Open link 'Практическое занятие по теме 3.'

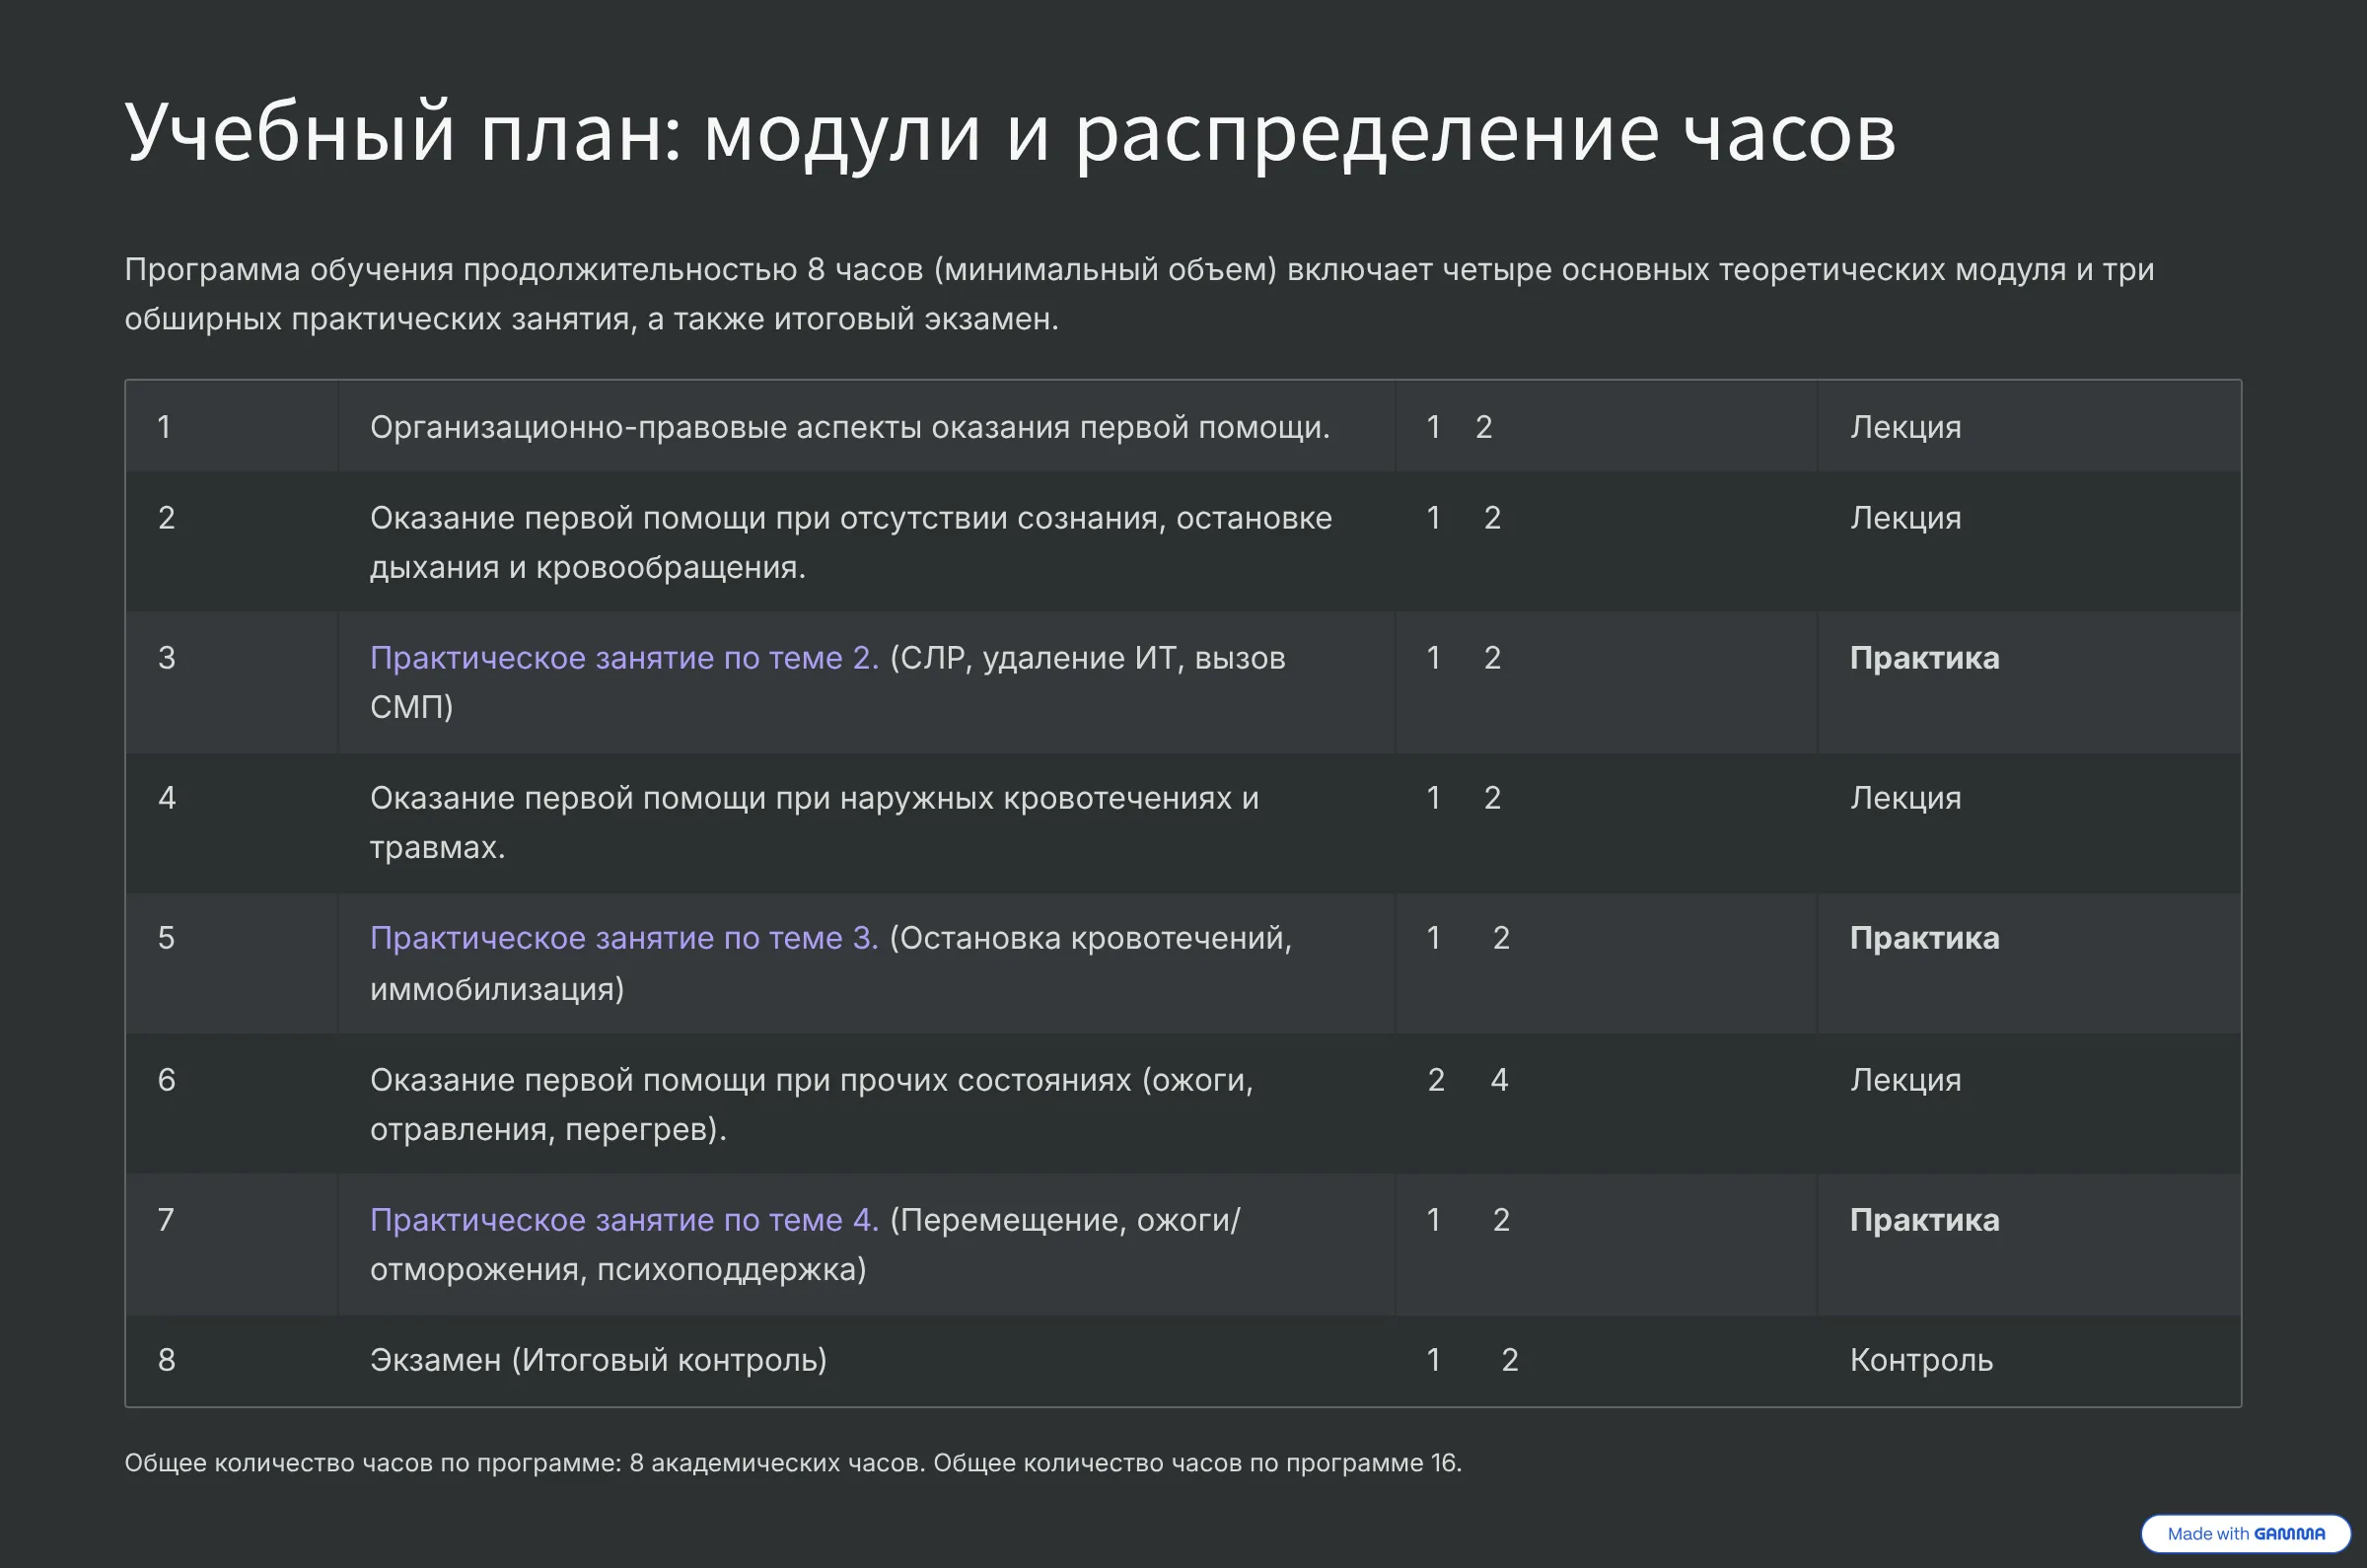click(x=624, y=938)
